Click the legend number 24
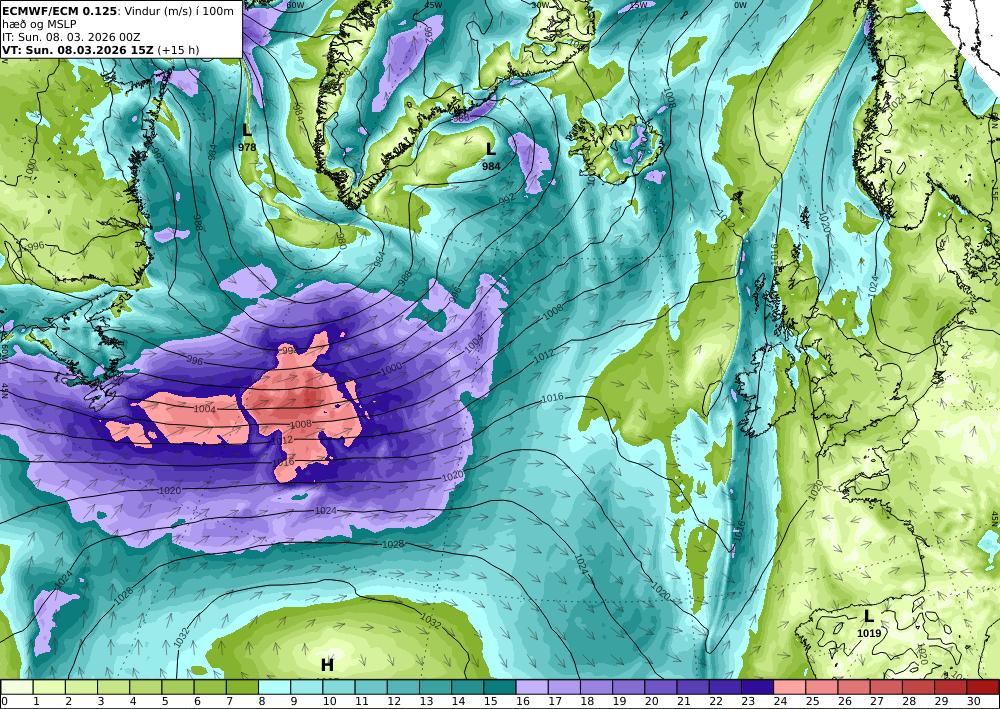Screen dimensions: 1000x709 pos(779,701)
